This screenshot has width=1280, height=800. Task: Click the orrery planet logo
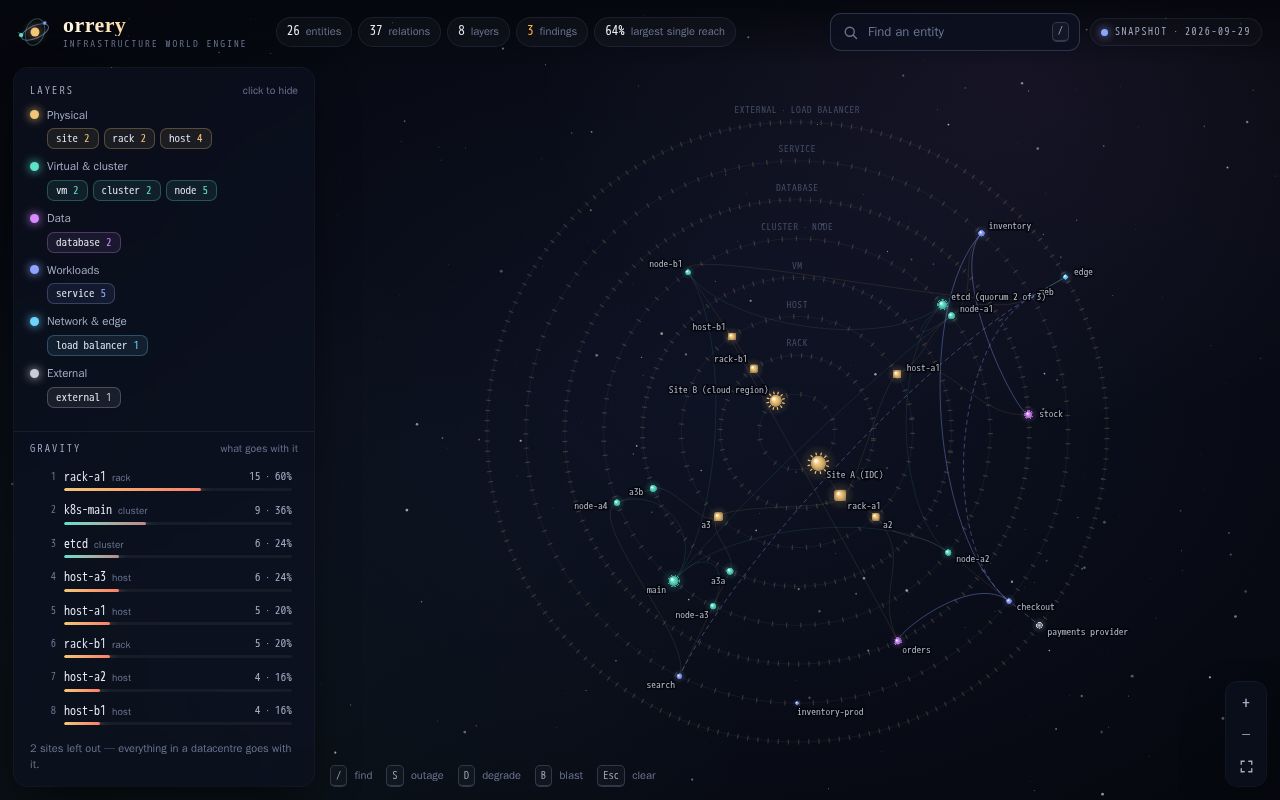click(34, 32)
